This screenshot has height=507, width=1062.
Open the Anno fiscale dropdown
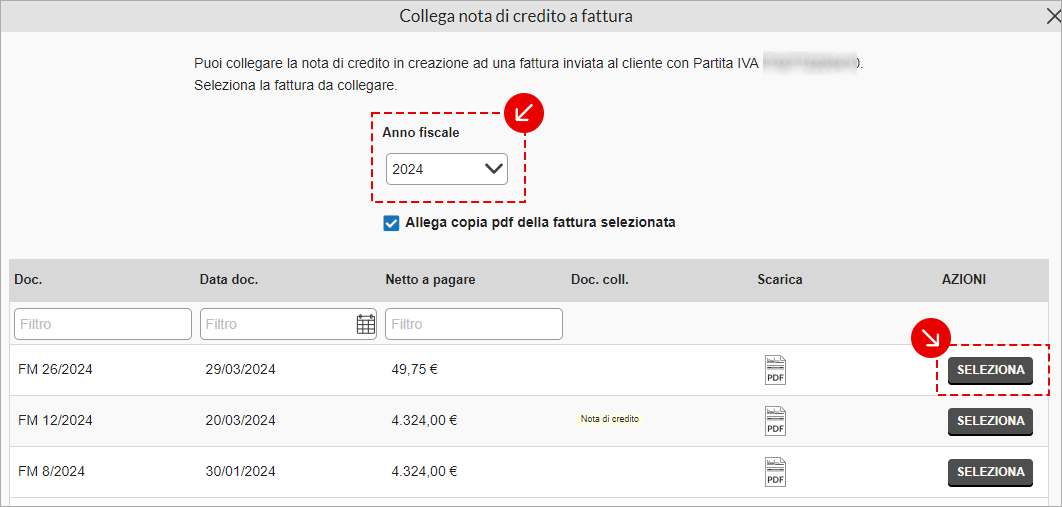pyautogui.click(x=446, y=169)
